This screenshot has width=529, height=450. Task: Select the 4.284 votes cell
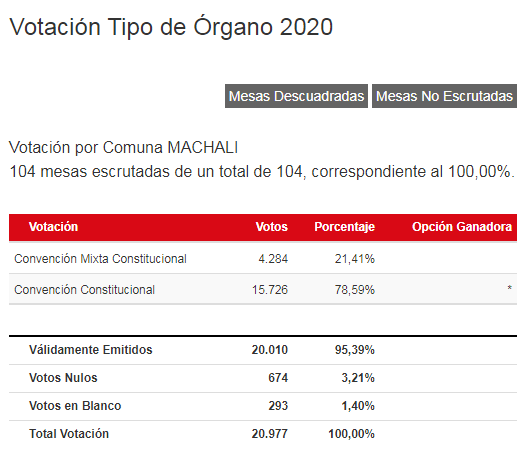273,259
